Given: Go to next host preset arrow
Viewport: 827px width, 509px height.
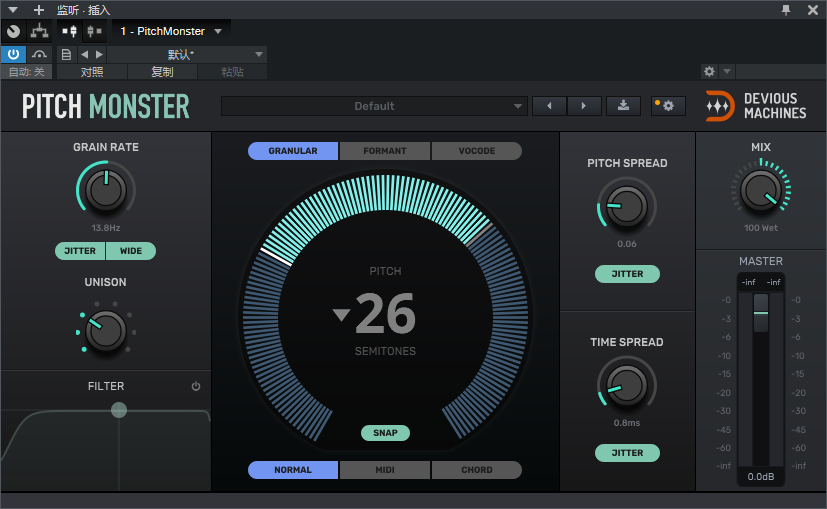Looking at the screenshot, I should pyautogui.click(x=99, y=54).
